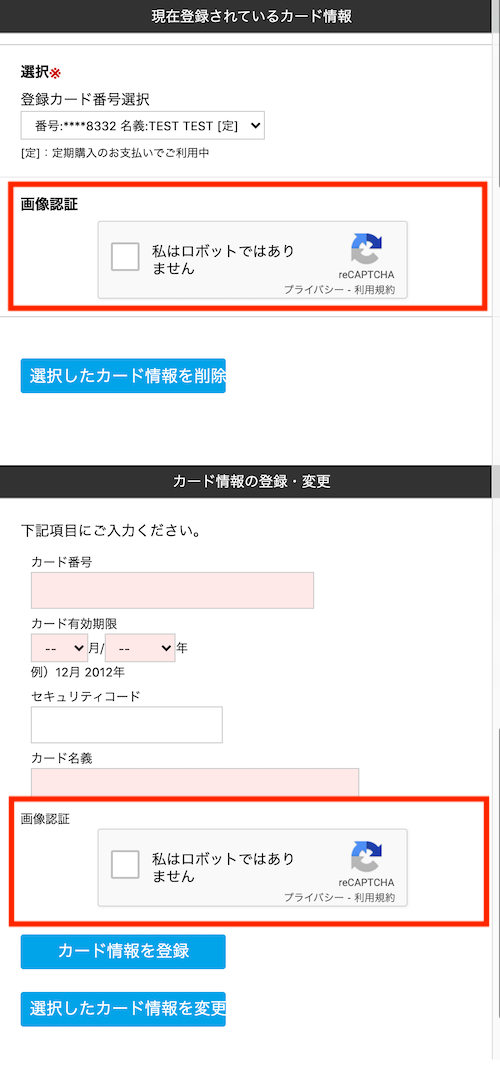Click the カード情報の登録・変更 header bar
The width and height of the screenshot is (500, 1075).
[246, 482]
